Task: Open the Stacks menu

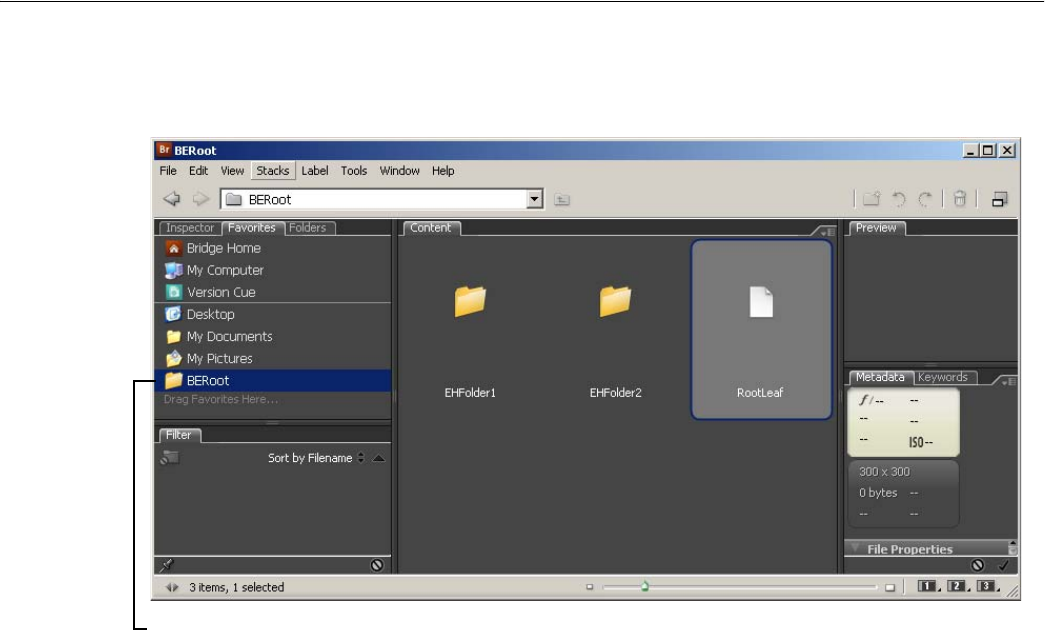Action: (x=273, y=171)
